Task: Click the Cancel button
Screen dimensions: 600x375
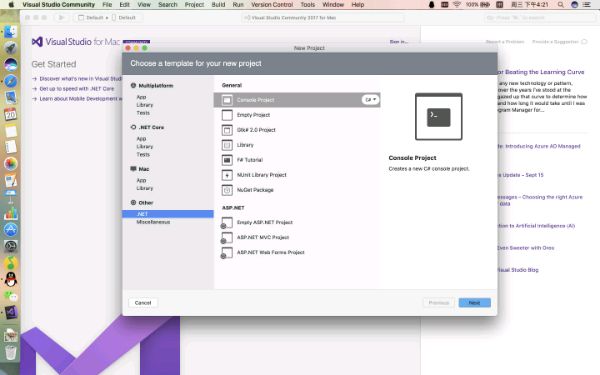Action: pos(143,303)
